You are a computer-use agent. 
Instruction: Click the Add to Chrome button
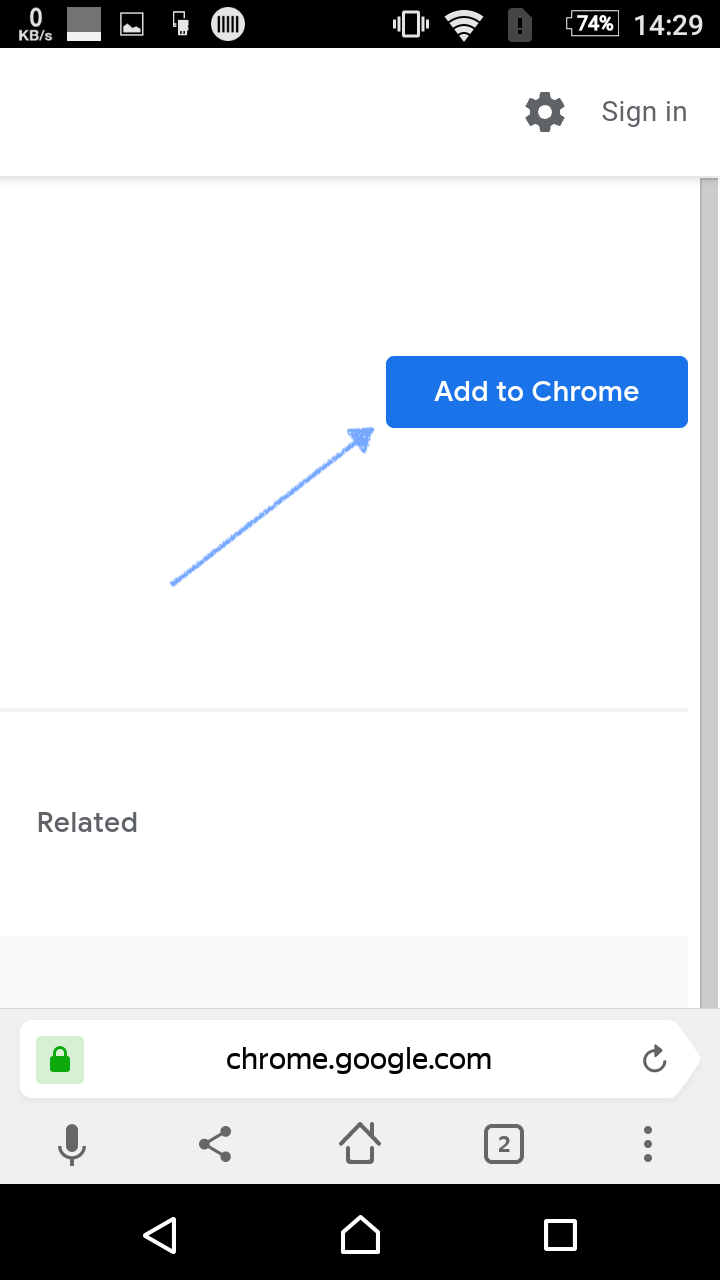(537, 392)
